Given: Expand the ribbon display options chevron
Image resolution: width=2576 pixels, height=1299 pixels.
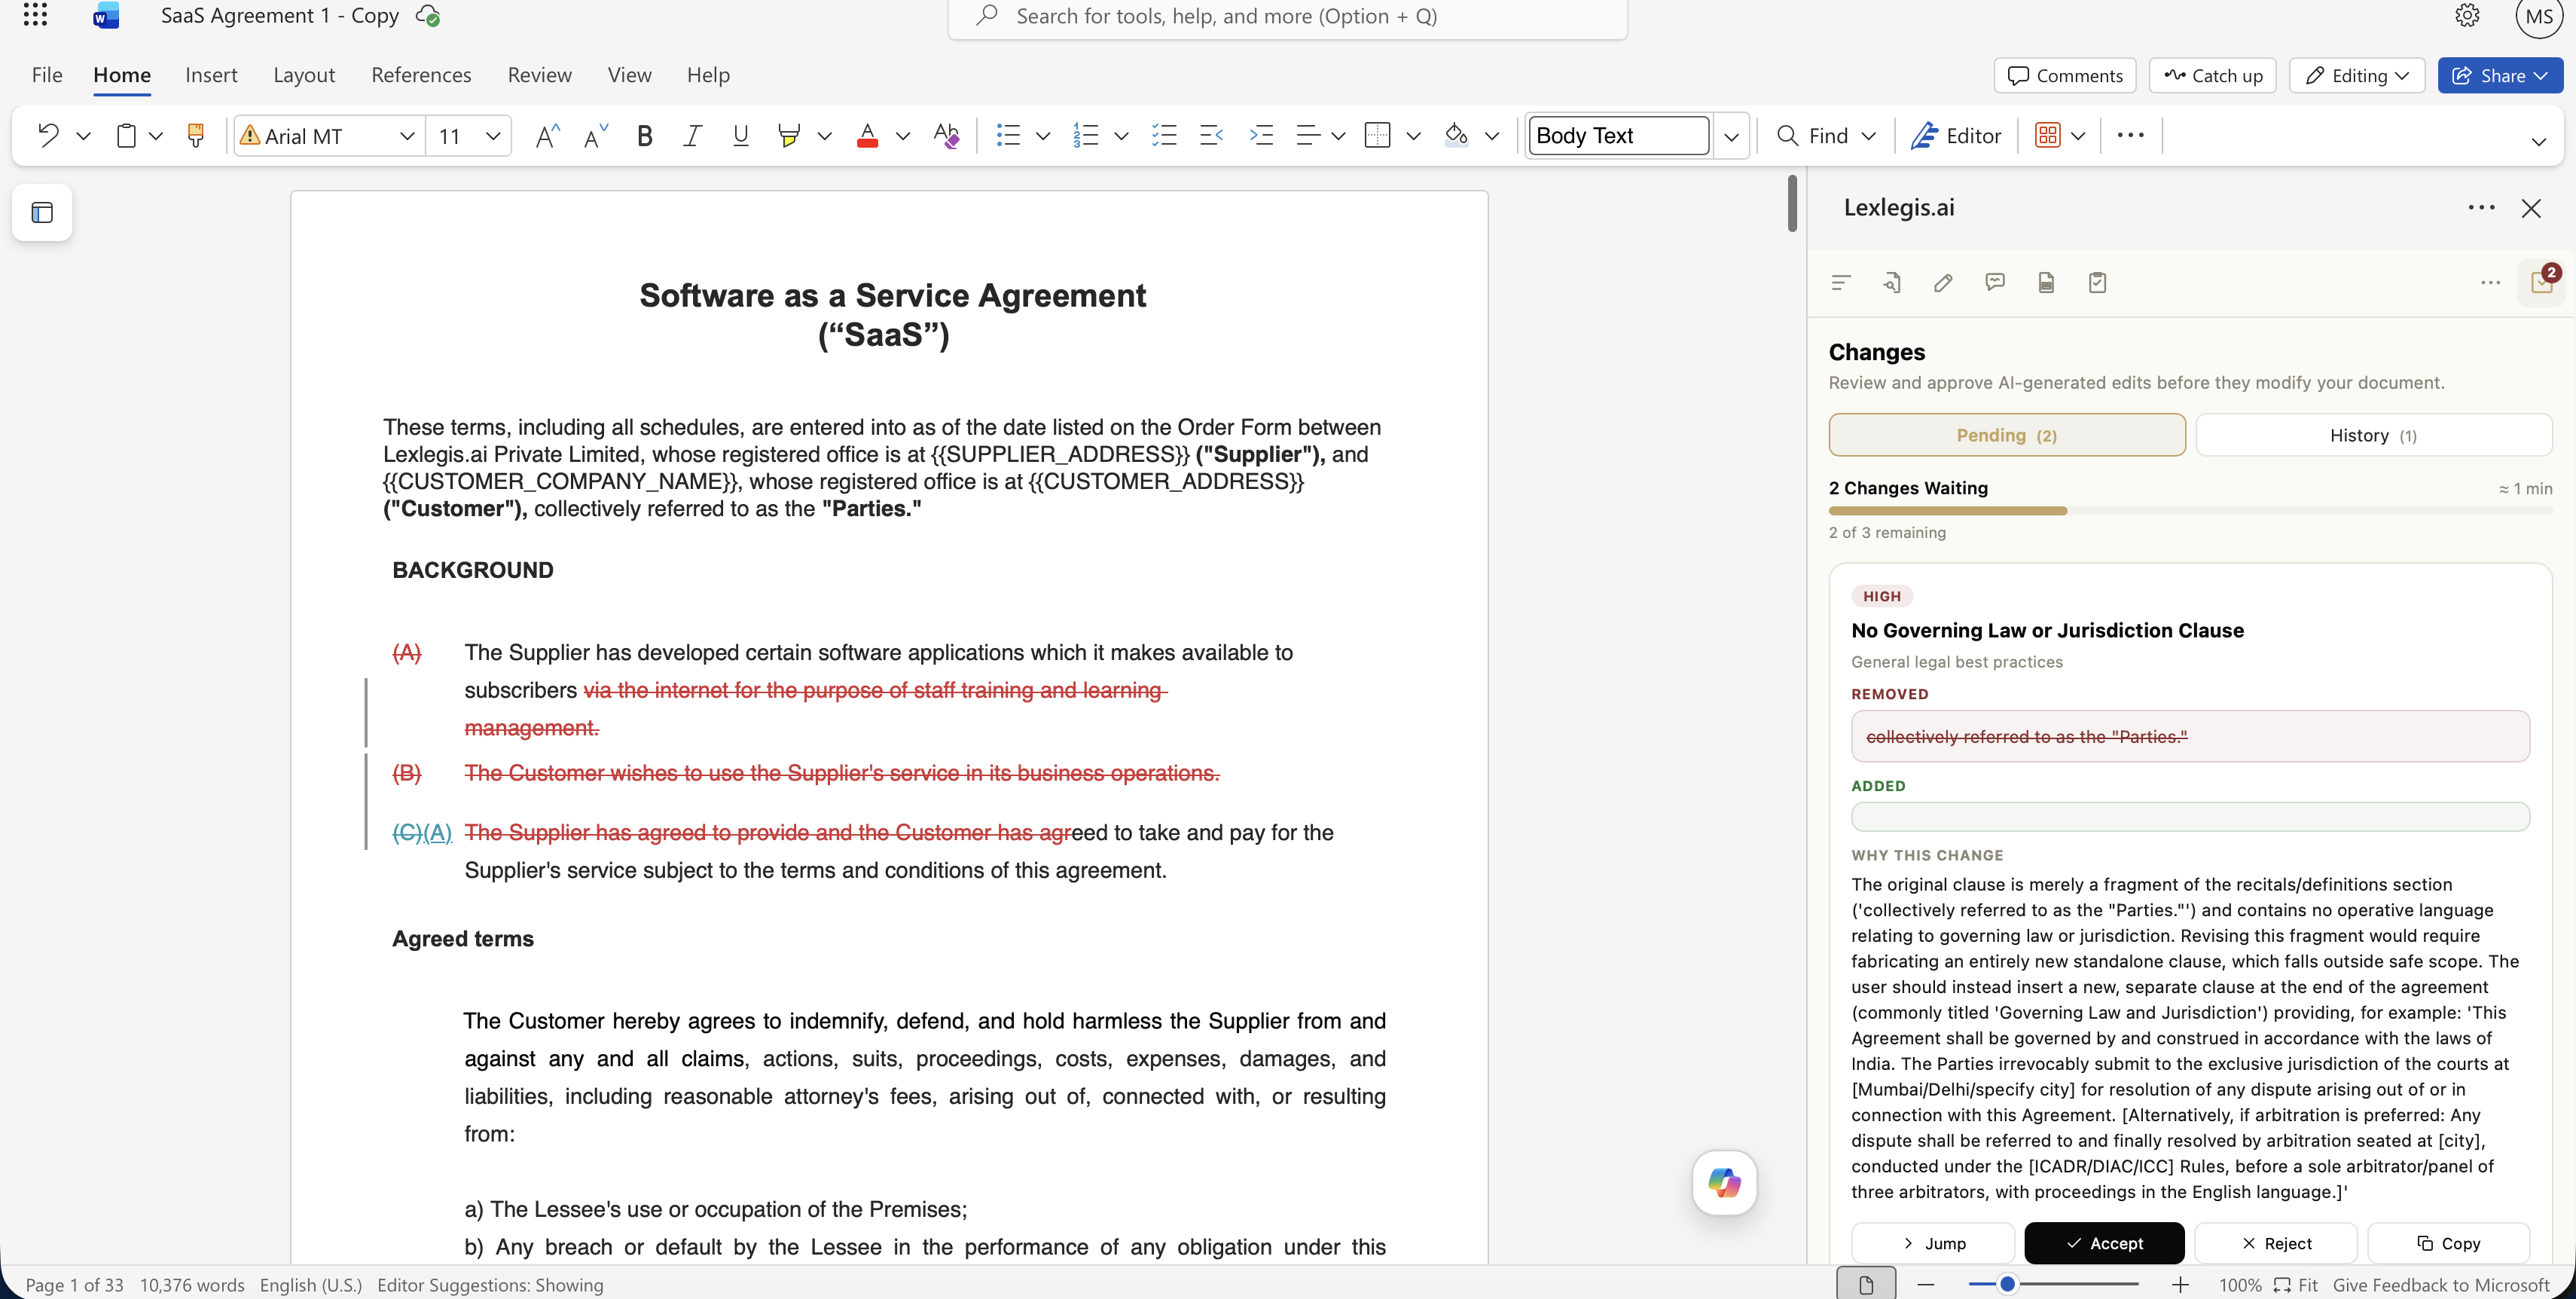Looking at the screenshot, I should pyautogui.click(x=2538, y=141).
